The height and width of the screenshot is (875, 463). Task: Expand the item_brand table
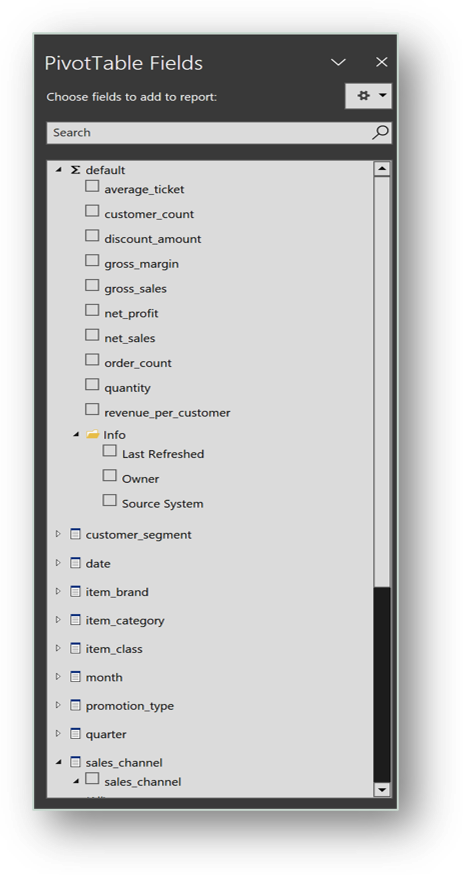click(x=58, y=591)
